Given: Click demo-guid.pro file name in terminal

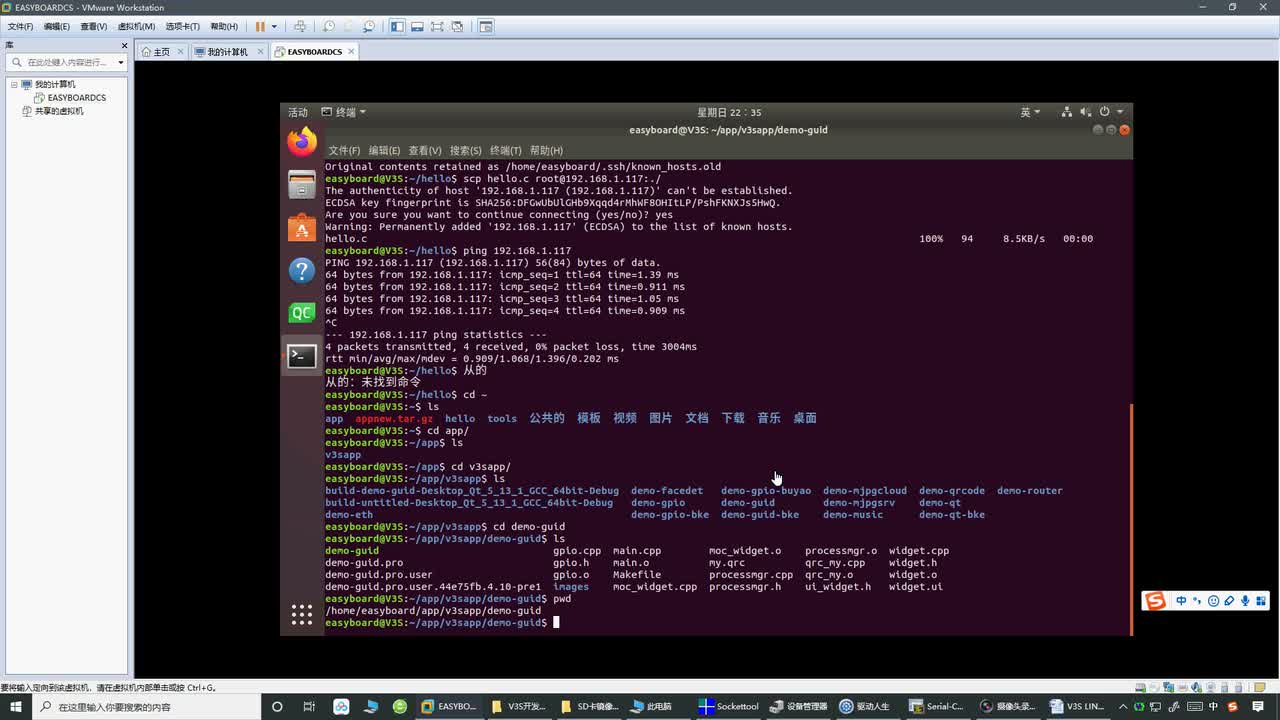Looking at the screenshot, I should click(x=364, y=563).
